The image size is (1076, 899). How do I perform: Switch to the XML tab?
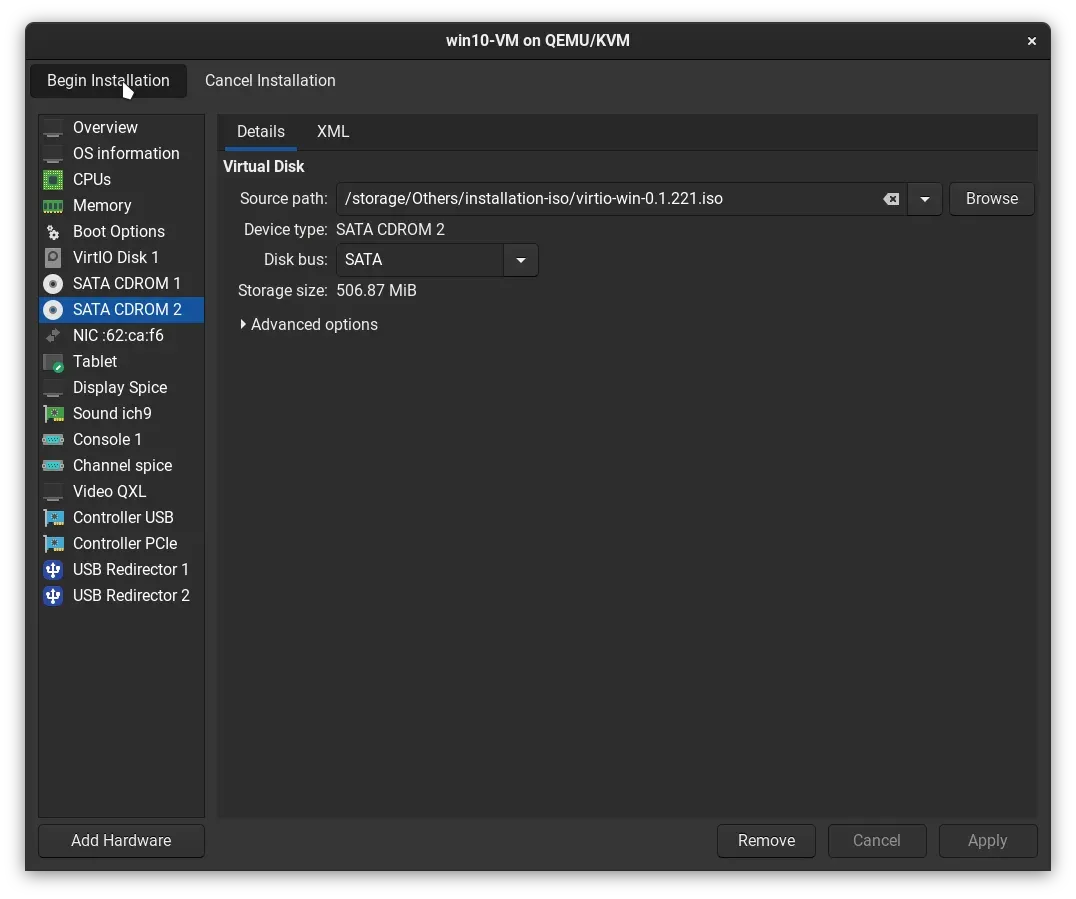click(333, 132)
